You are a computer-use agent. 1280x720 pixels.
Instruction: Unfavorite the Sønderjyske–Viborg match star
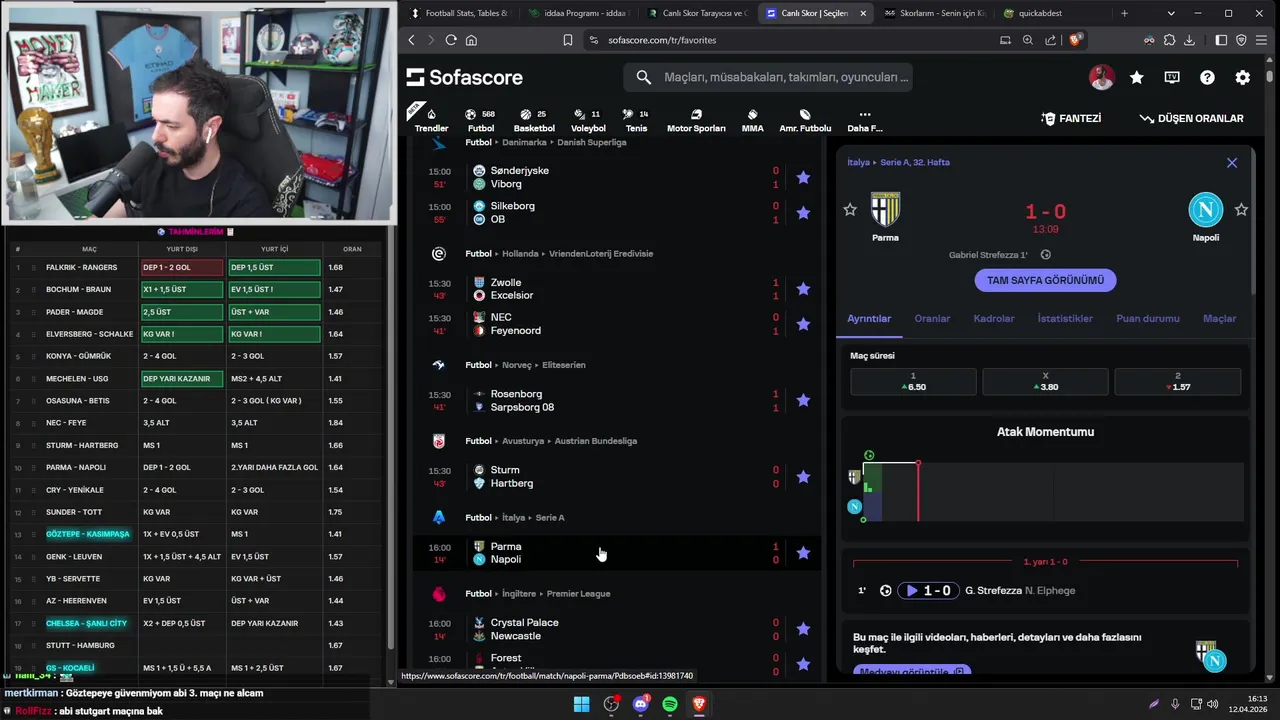coord(803,178)
